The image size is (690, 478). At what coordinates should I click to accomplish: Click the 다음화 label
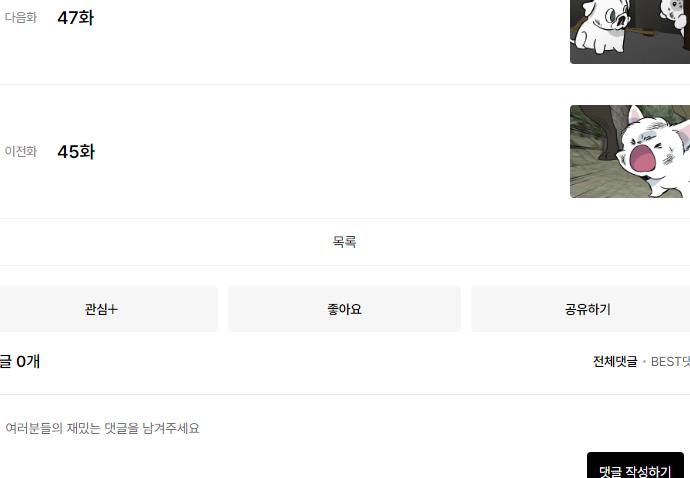click(21, 18)
